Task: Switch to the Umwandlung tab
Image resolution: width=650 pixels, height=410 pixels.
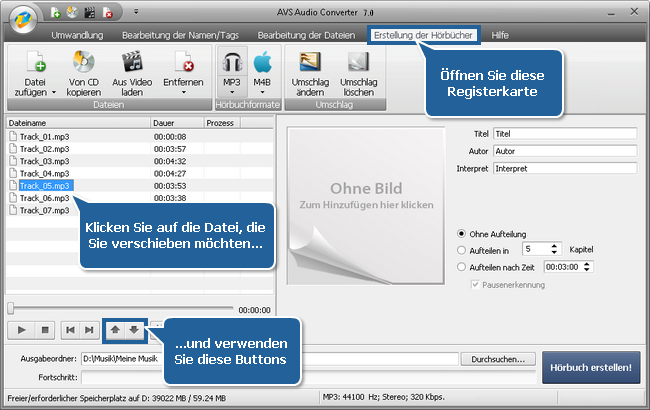Action: pos(77,34)
